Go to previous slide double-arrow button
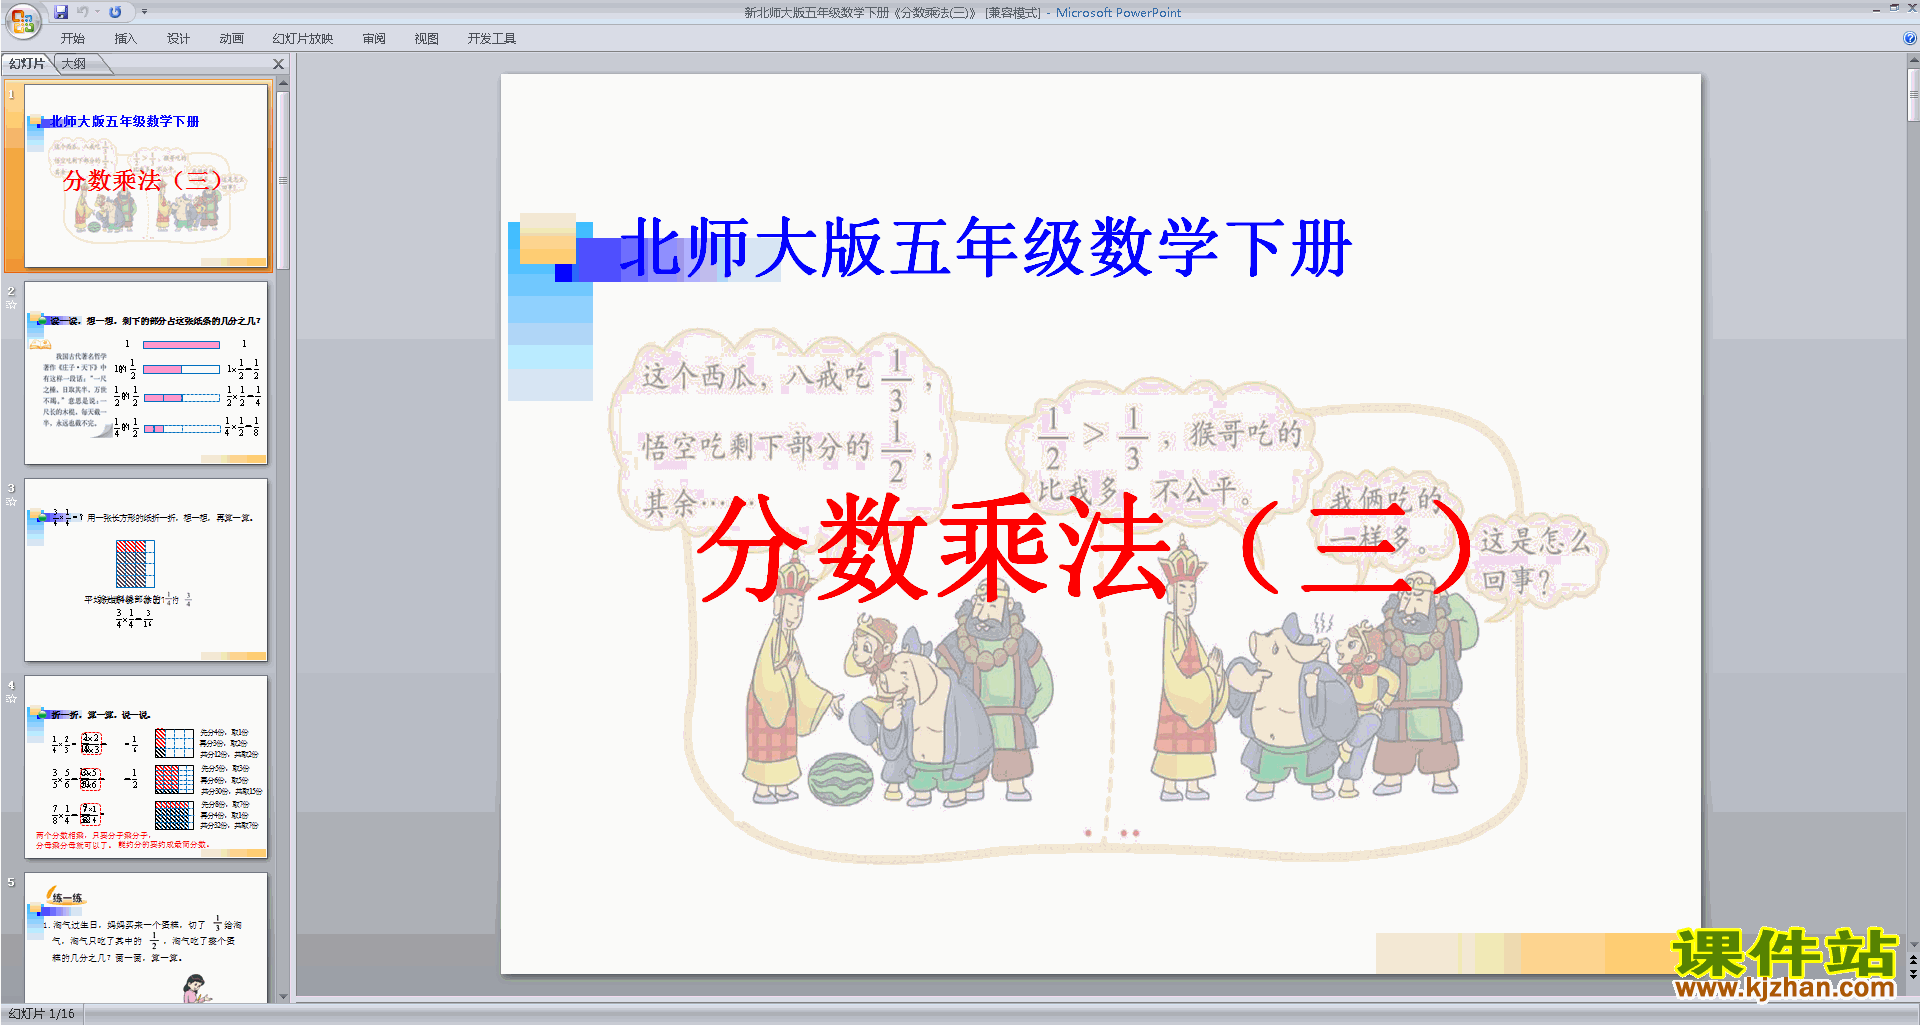 (x=1913, y=960)
